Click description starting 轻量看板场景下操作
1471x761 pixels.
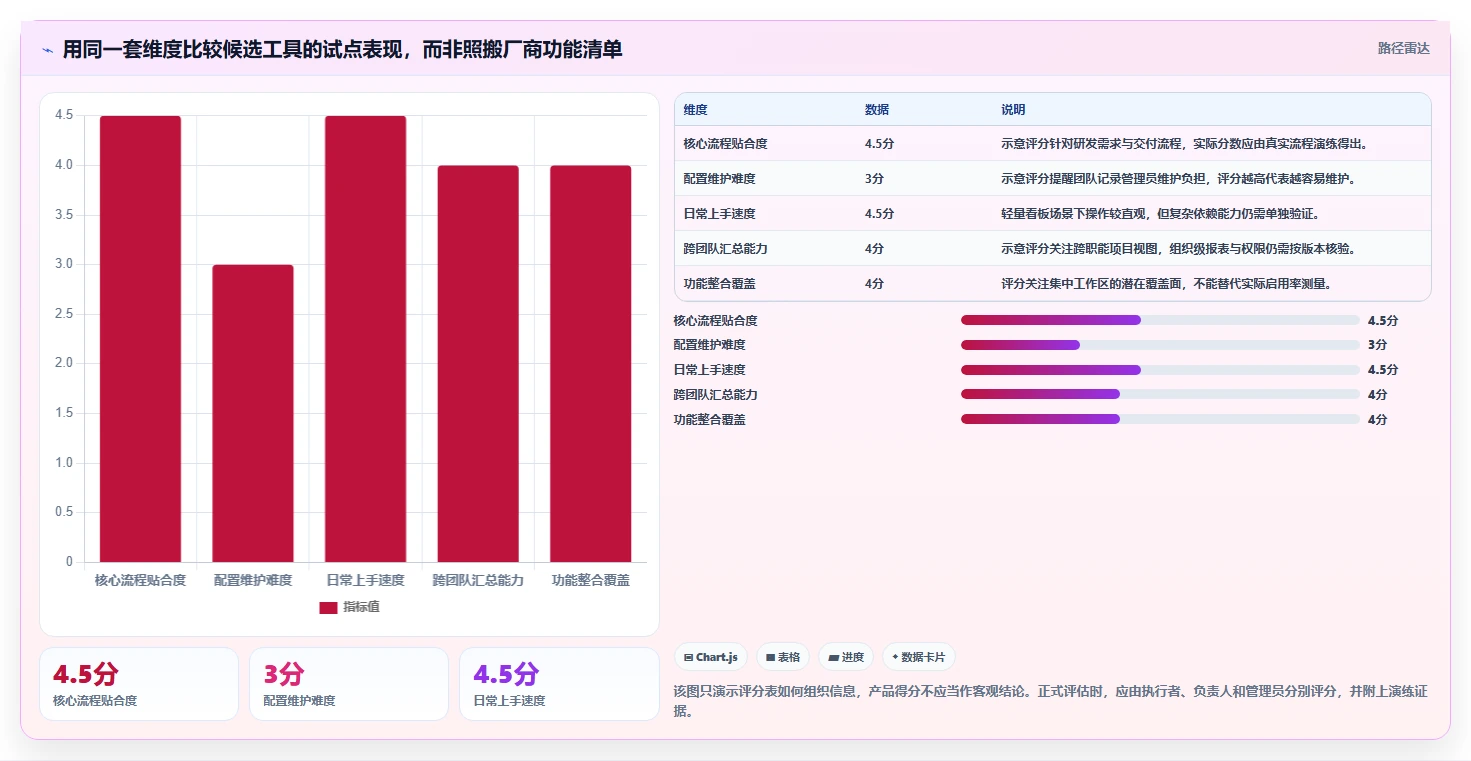click(x=1161, y=214)
